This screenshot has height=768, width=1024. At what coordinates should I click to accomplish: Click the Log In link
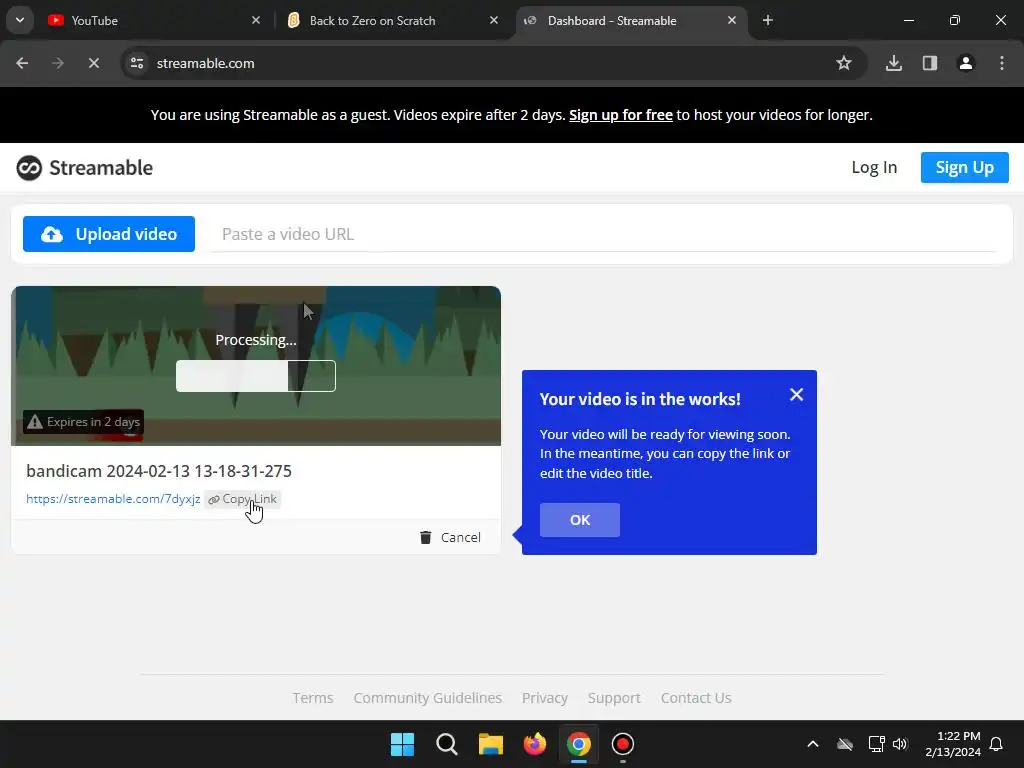tap(874, 167)
